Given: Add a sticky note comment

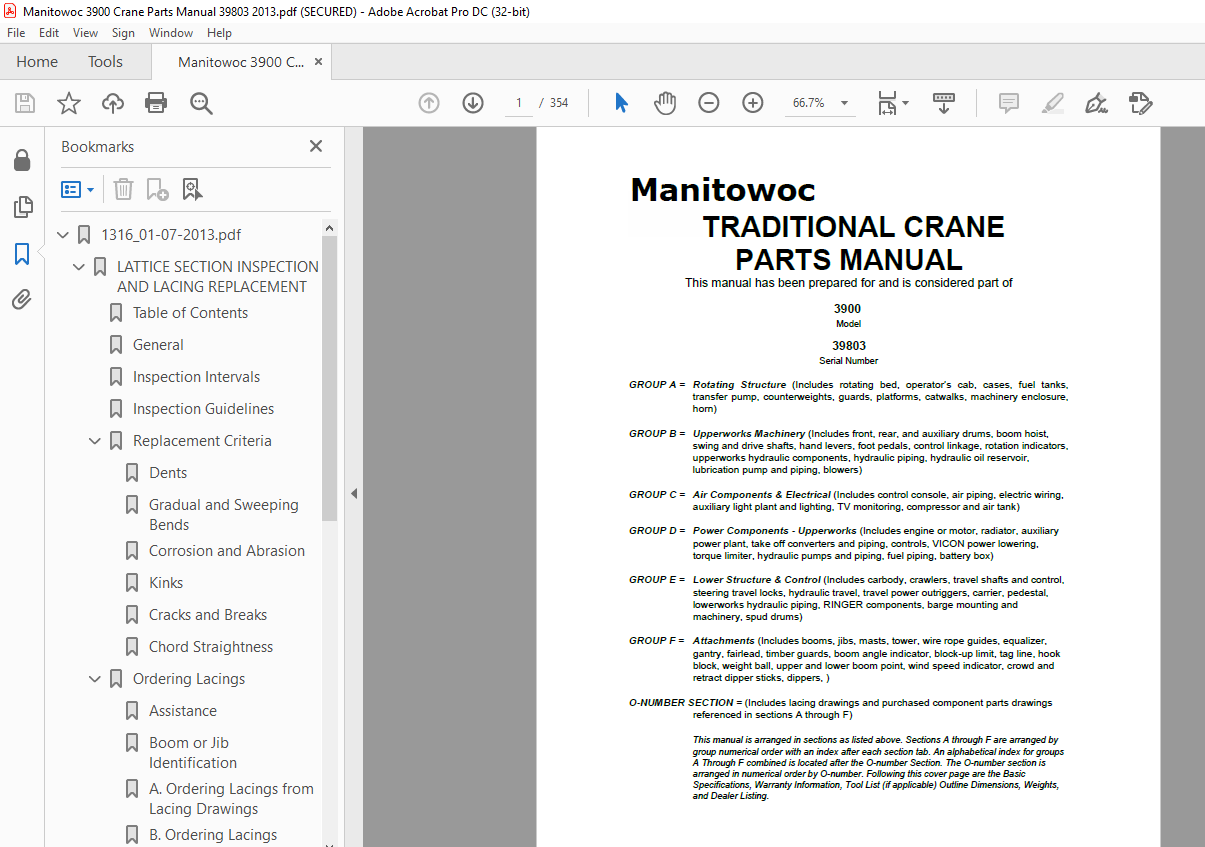Looking at the screenshot, I should point(1009,103).
